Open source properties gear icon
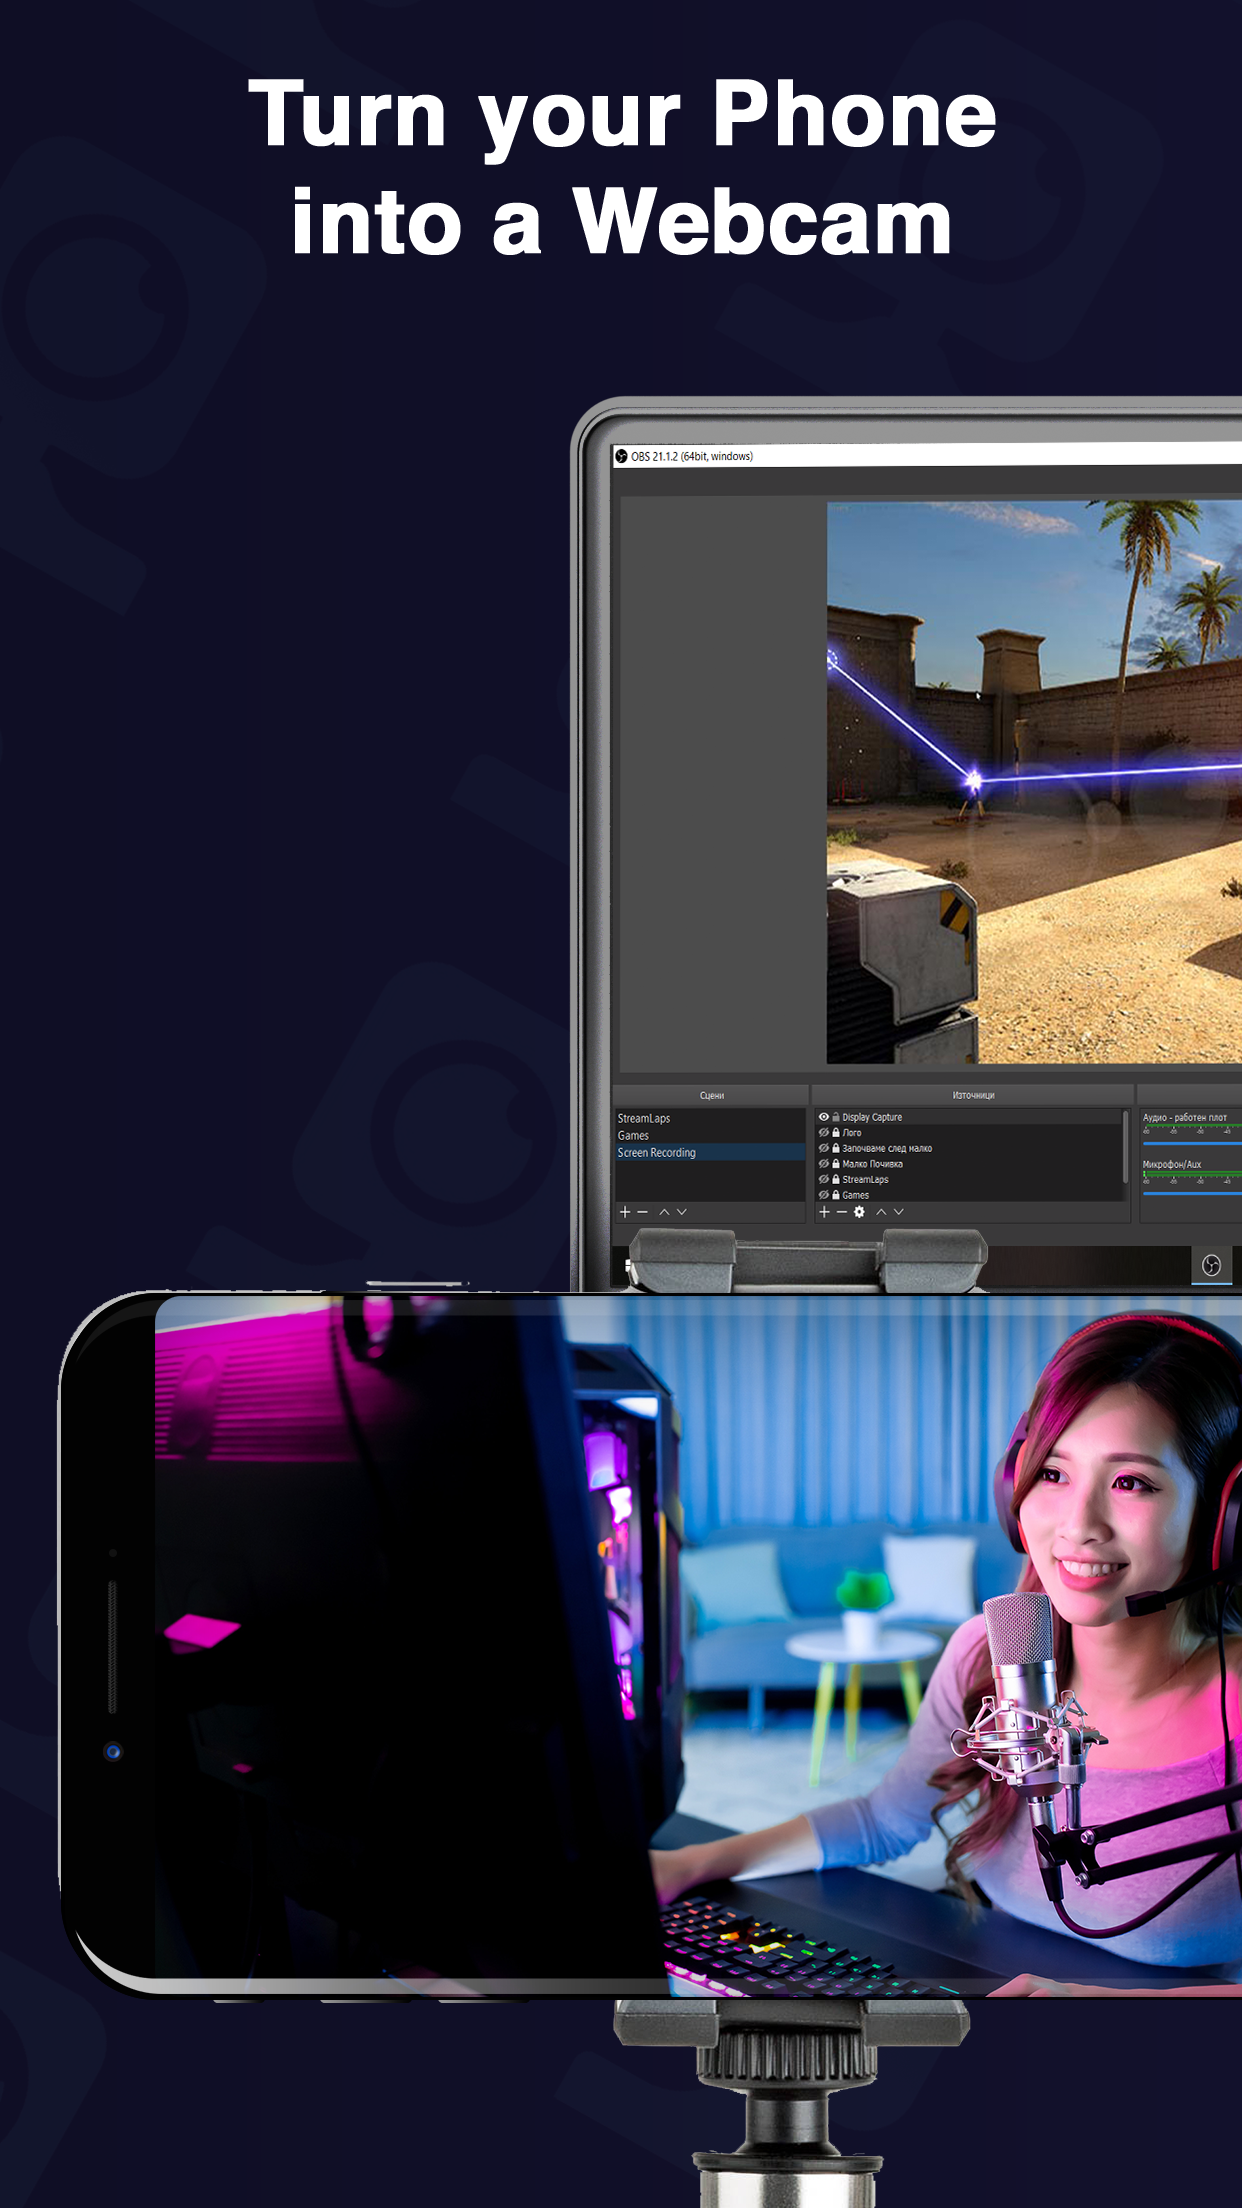This screenshot has height=2208, width=1242. [x=859, y=1212]
